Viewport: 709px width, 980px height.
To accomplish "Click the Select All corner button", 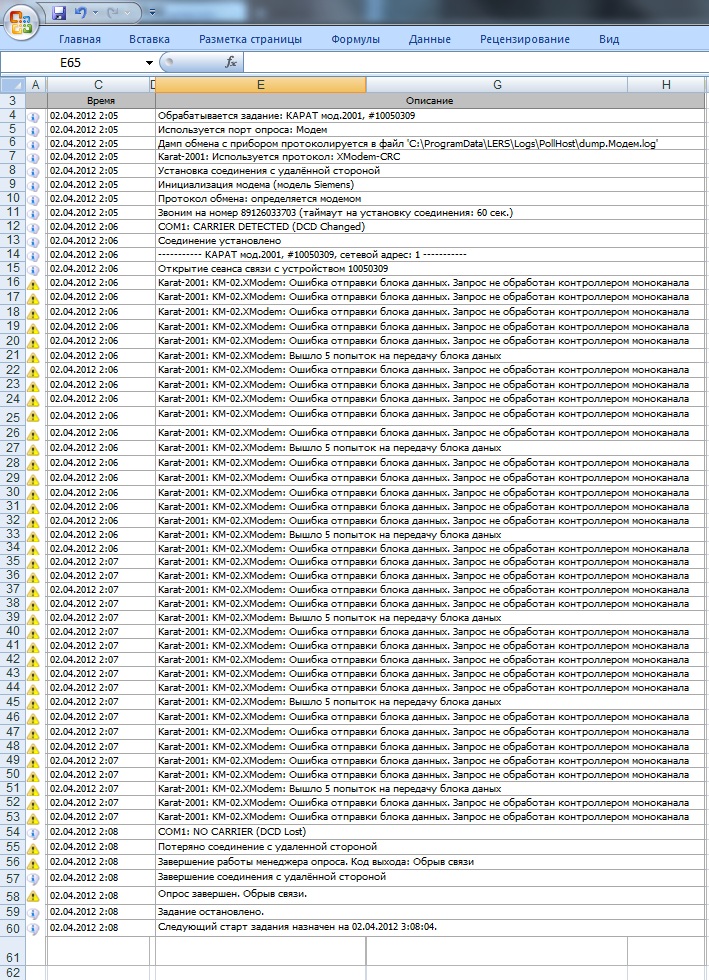I will click(x=13, y=84).
